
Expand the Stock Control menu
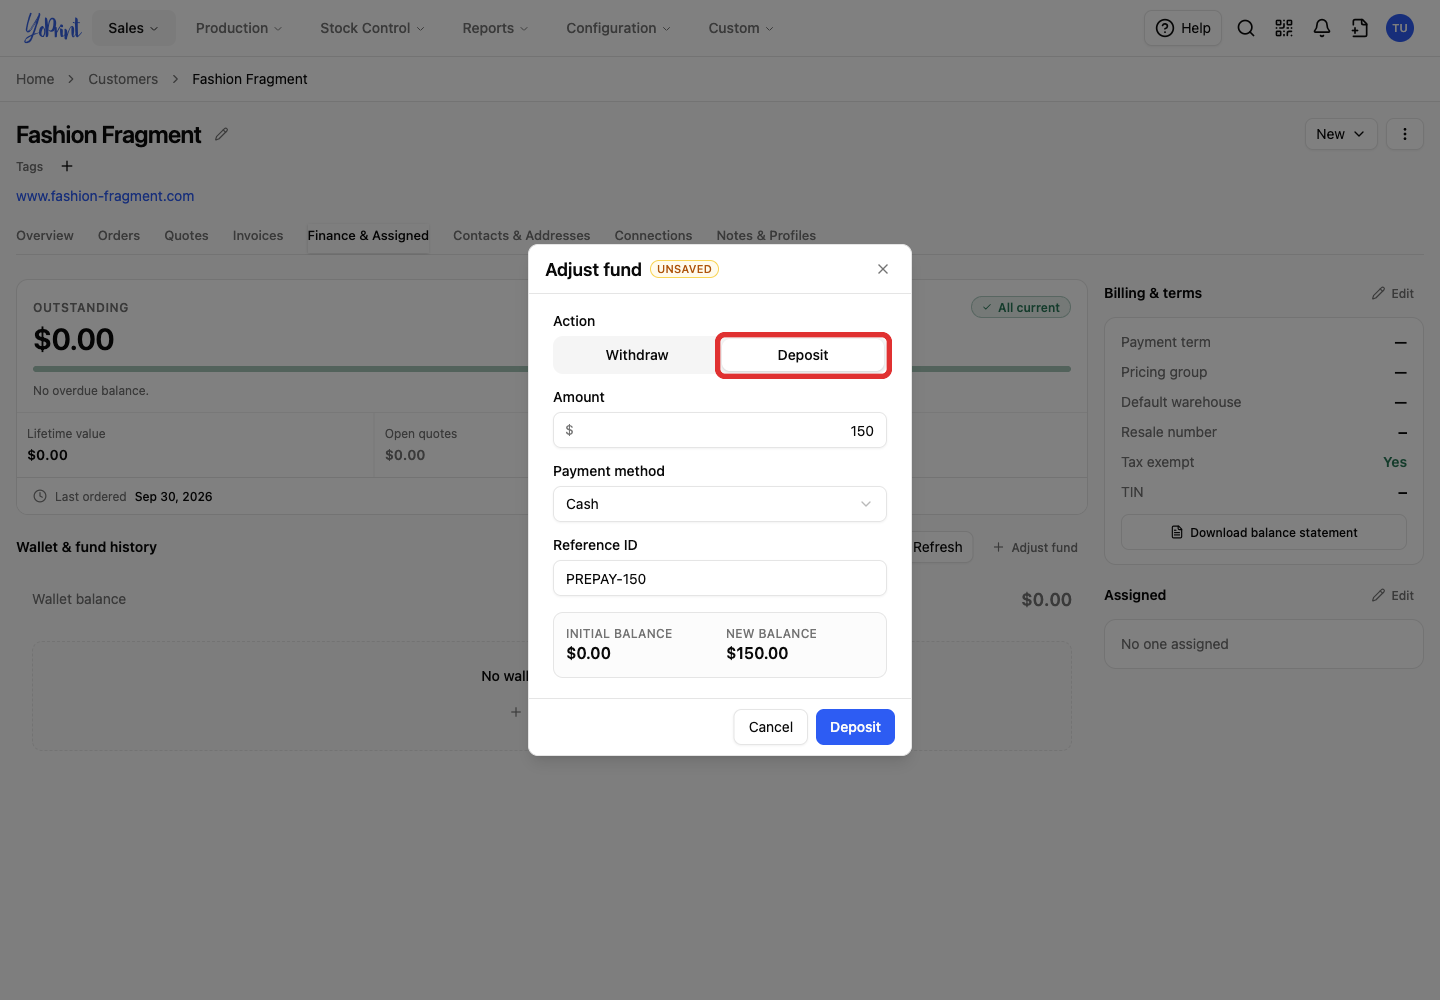372,28
